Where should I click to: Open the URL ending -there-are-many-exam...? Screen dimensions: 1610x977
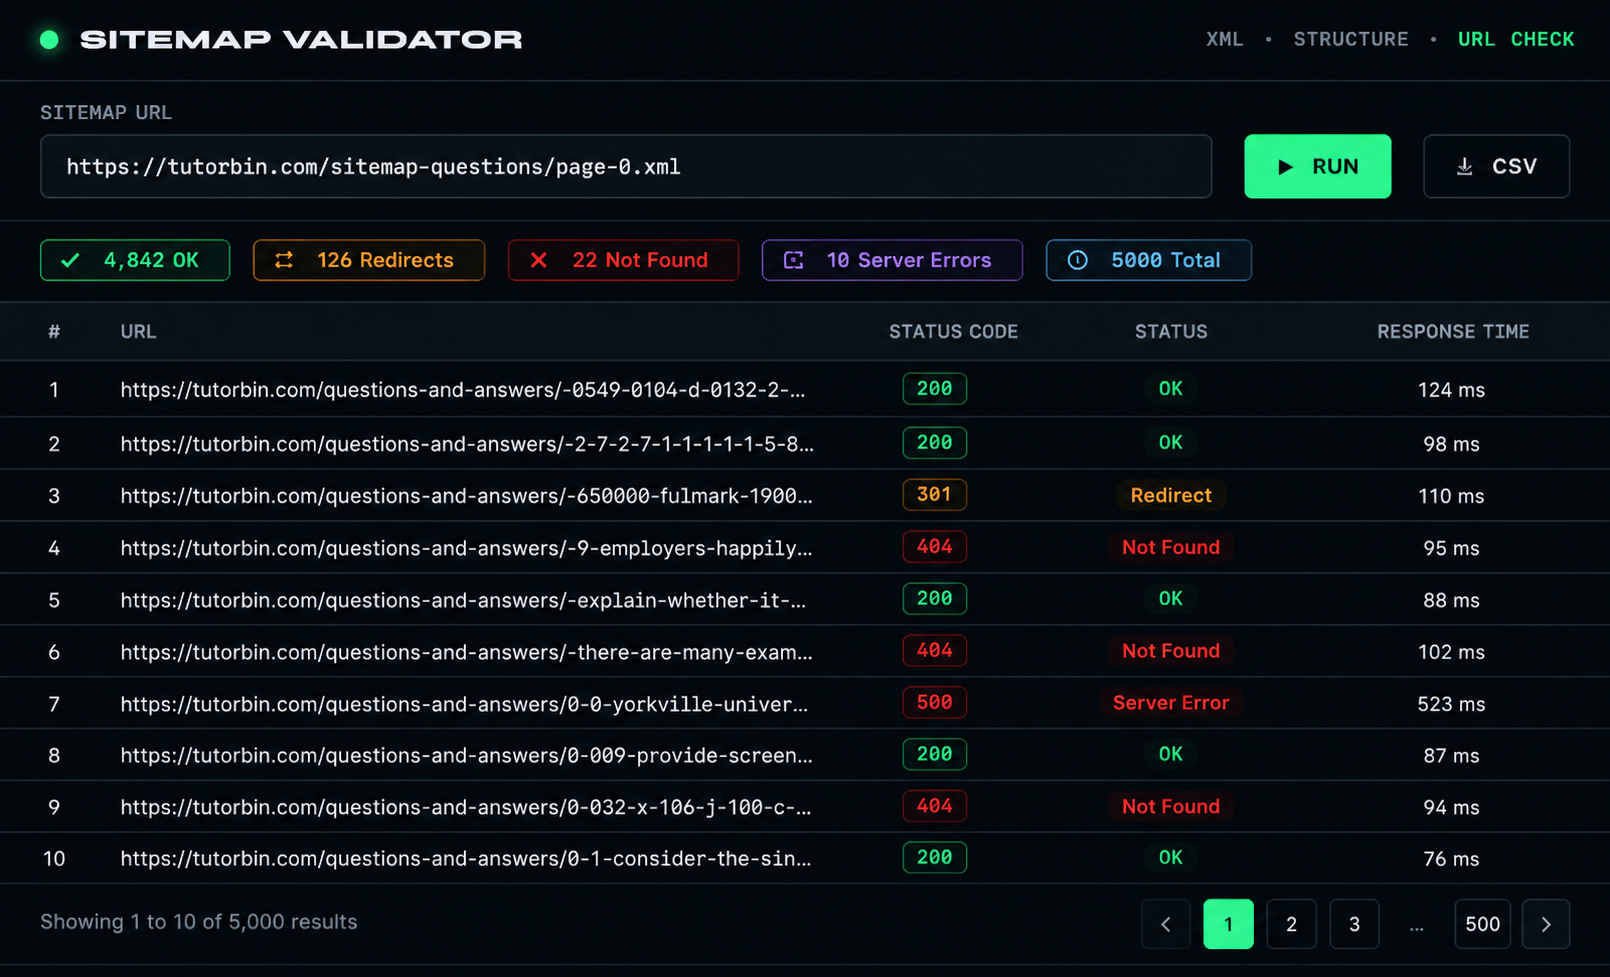click(x=466, y=652)
